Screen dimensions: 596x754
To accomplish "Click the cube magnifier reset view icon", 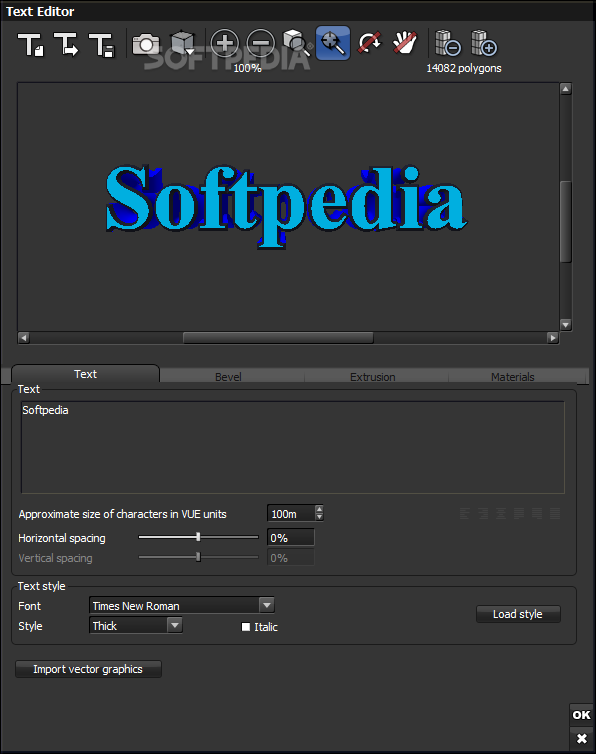I will click(x=297, y=43).
